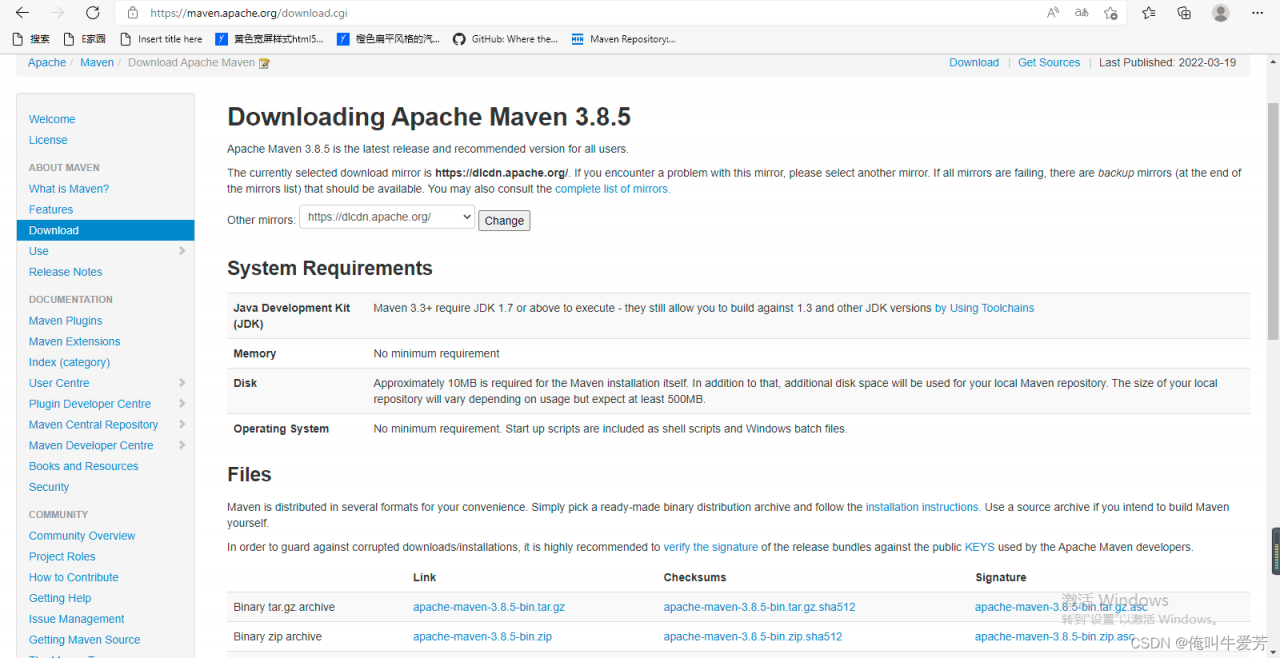The image size is (1280, 658).
Task: Open the browser settings ellipsis menu
Action: (1257, 13)
